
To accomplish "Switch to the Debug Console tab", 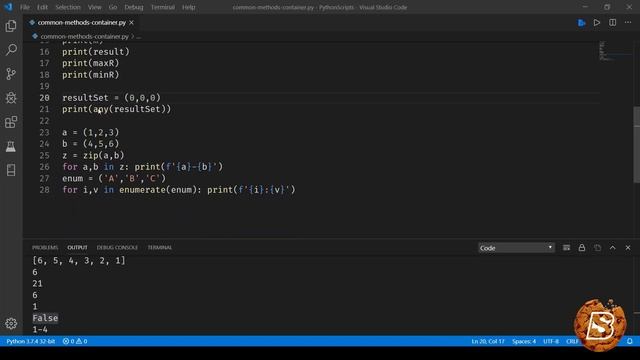I will click(x=117, y=248).
